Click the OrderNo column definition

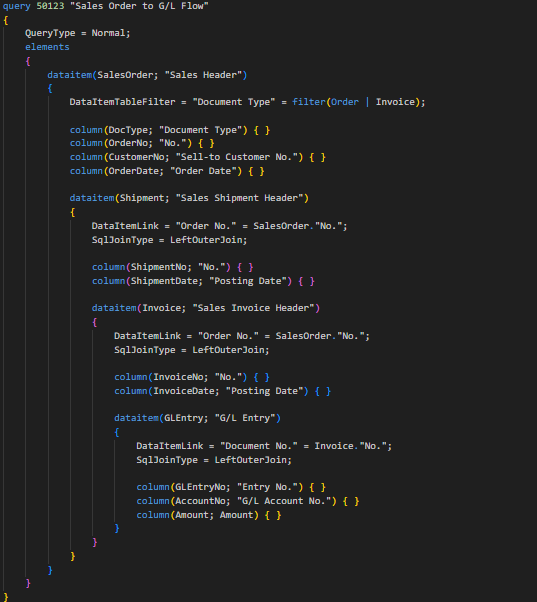[142, 143]
